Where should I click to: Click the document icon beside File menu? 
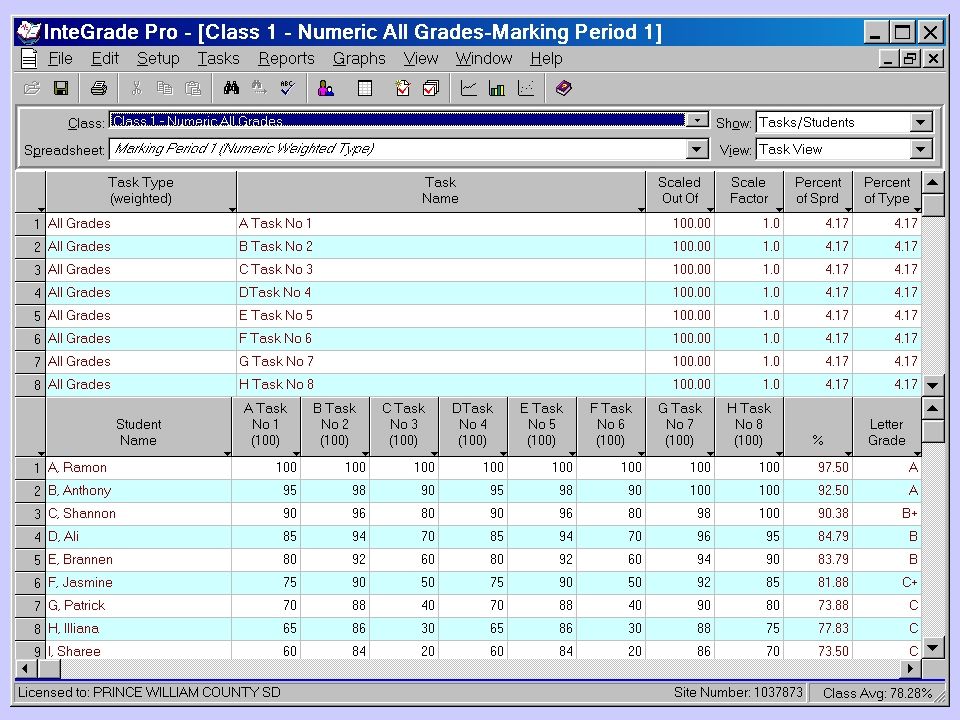pyautogui.click(x=29, y=59)
